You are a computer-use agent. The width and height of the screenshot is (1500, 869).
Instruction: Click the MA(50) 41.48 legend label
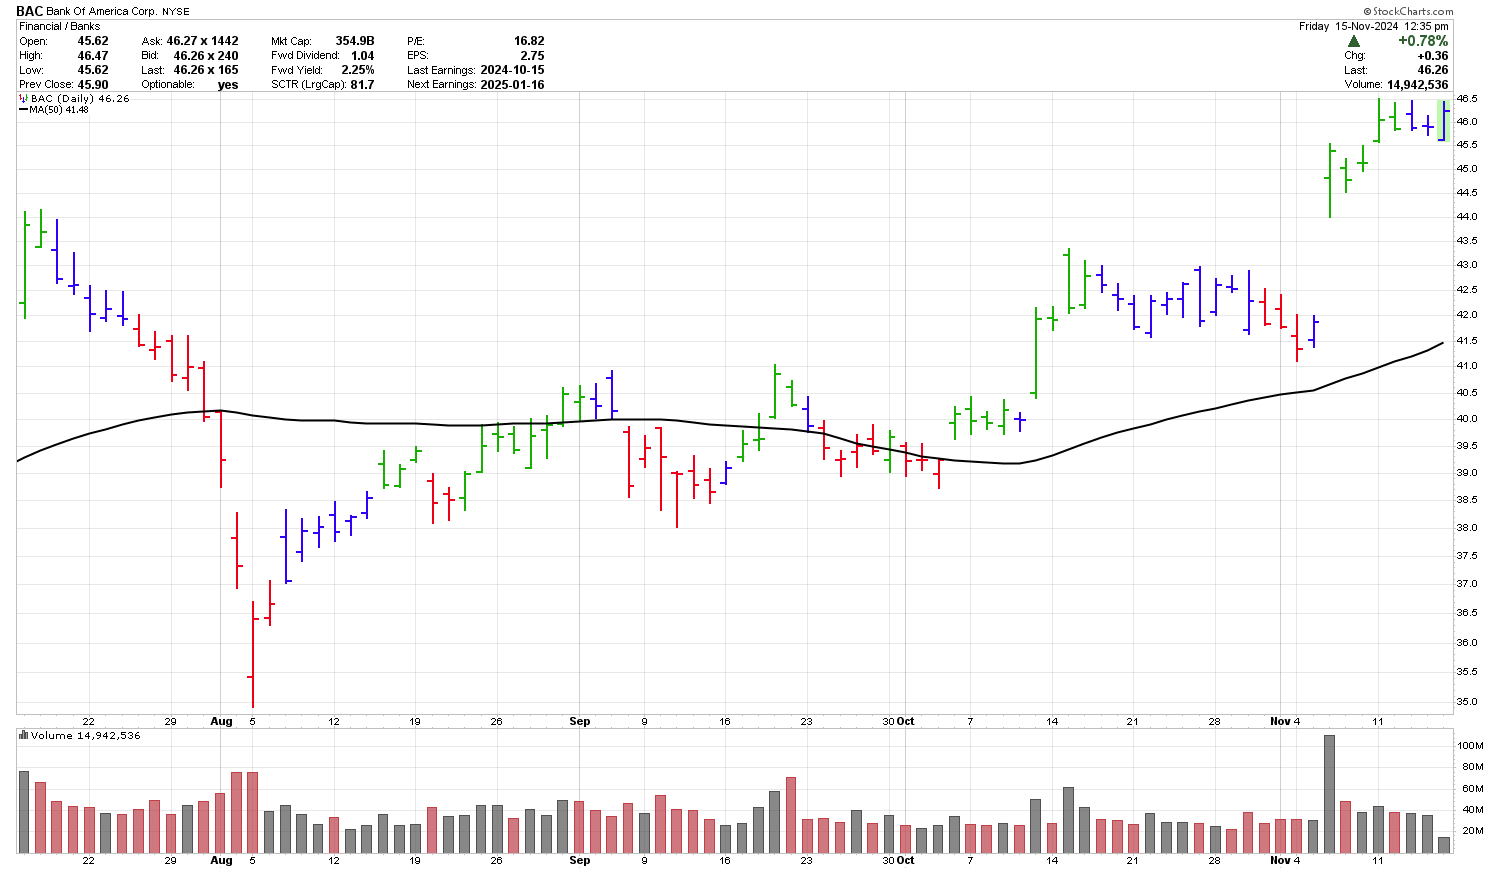point(58,110)
